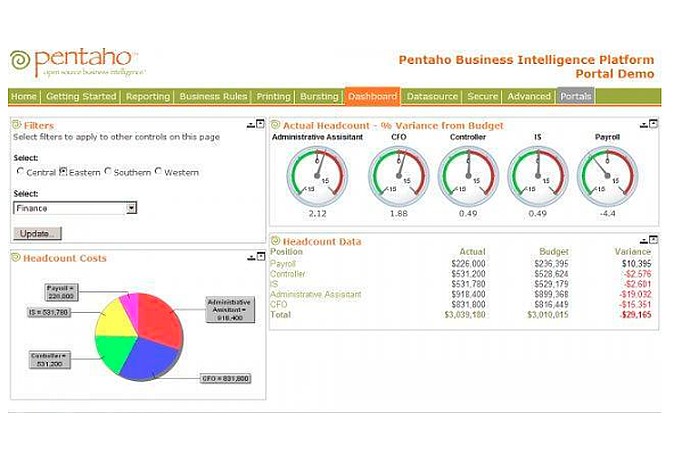
Task: Maximize the Actual Headcount variance portlet
Action: pos(653,124)
